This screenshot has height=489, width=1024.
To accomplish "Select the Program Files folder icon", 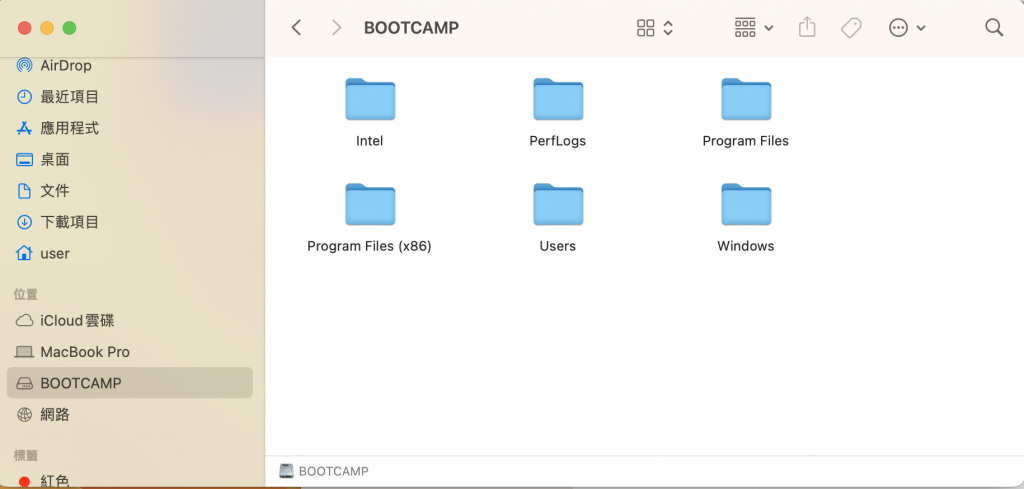I will tap(746, 100).
